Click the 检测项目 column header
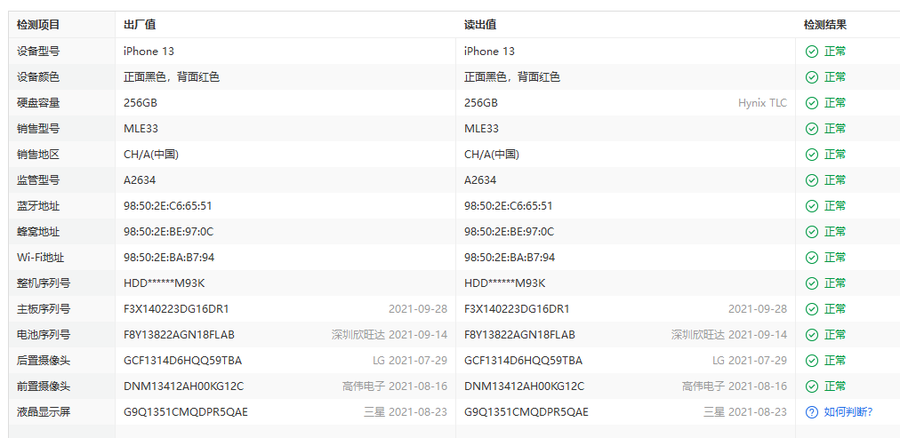 (38, 25)
